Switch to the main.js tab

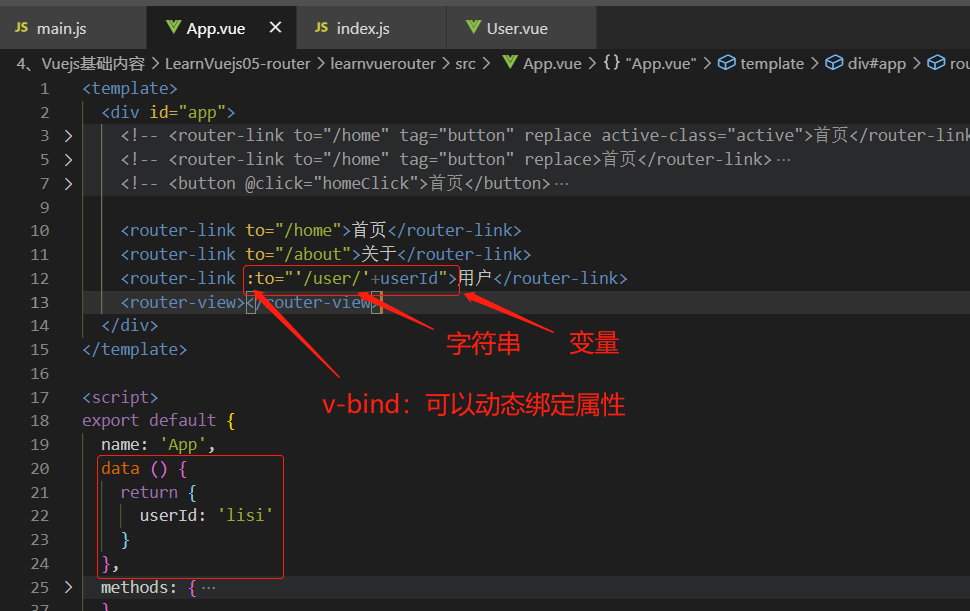point(73,28)
